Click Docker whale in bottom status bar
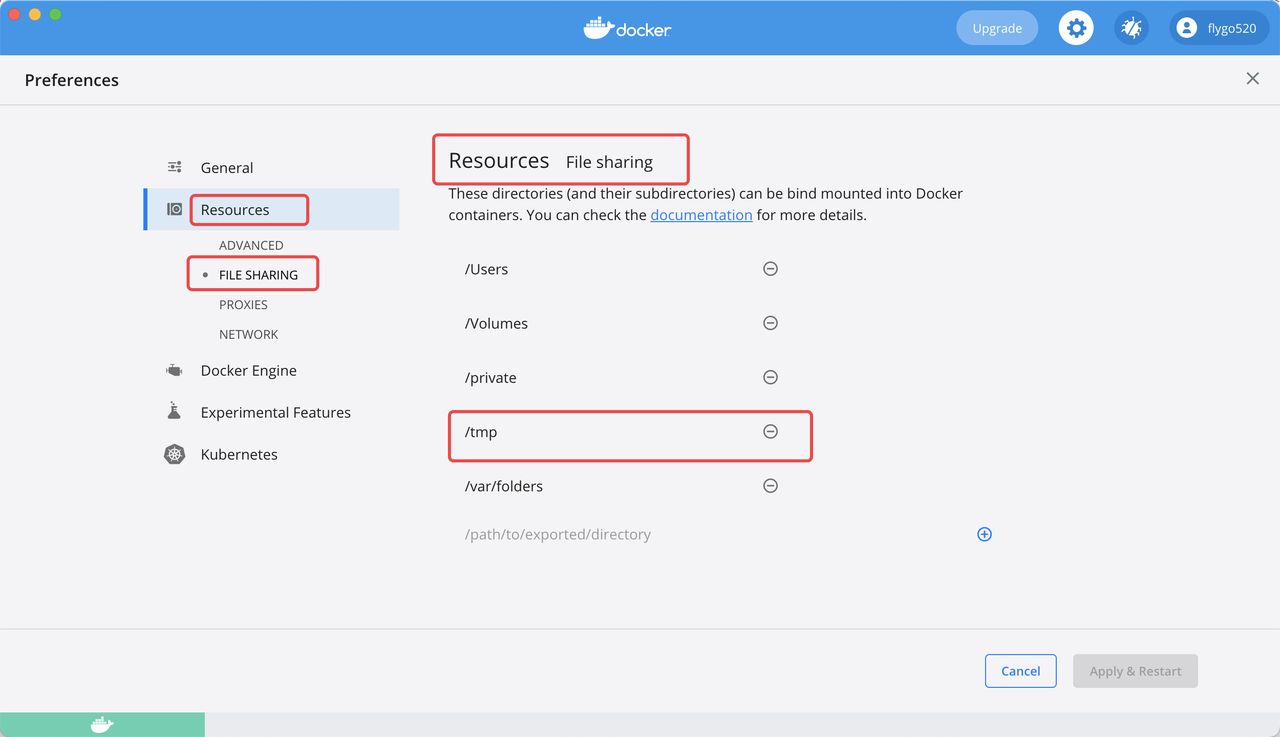This screenshot has width=1280, height=737. pyautogui.click(x=102, y=725)
